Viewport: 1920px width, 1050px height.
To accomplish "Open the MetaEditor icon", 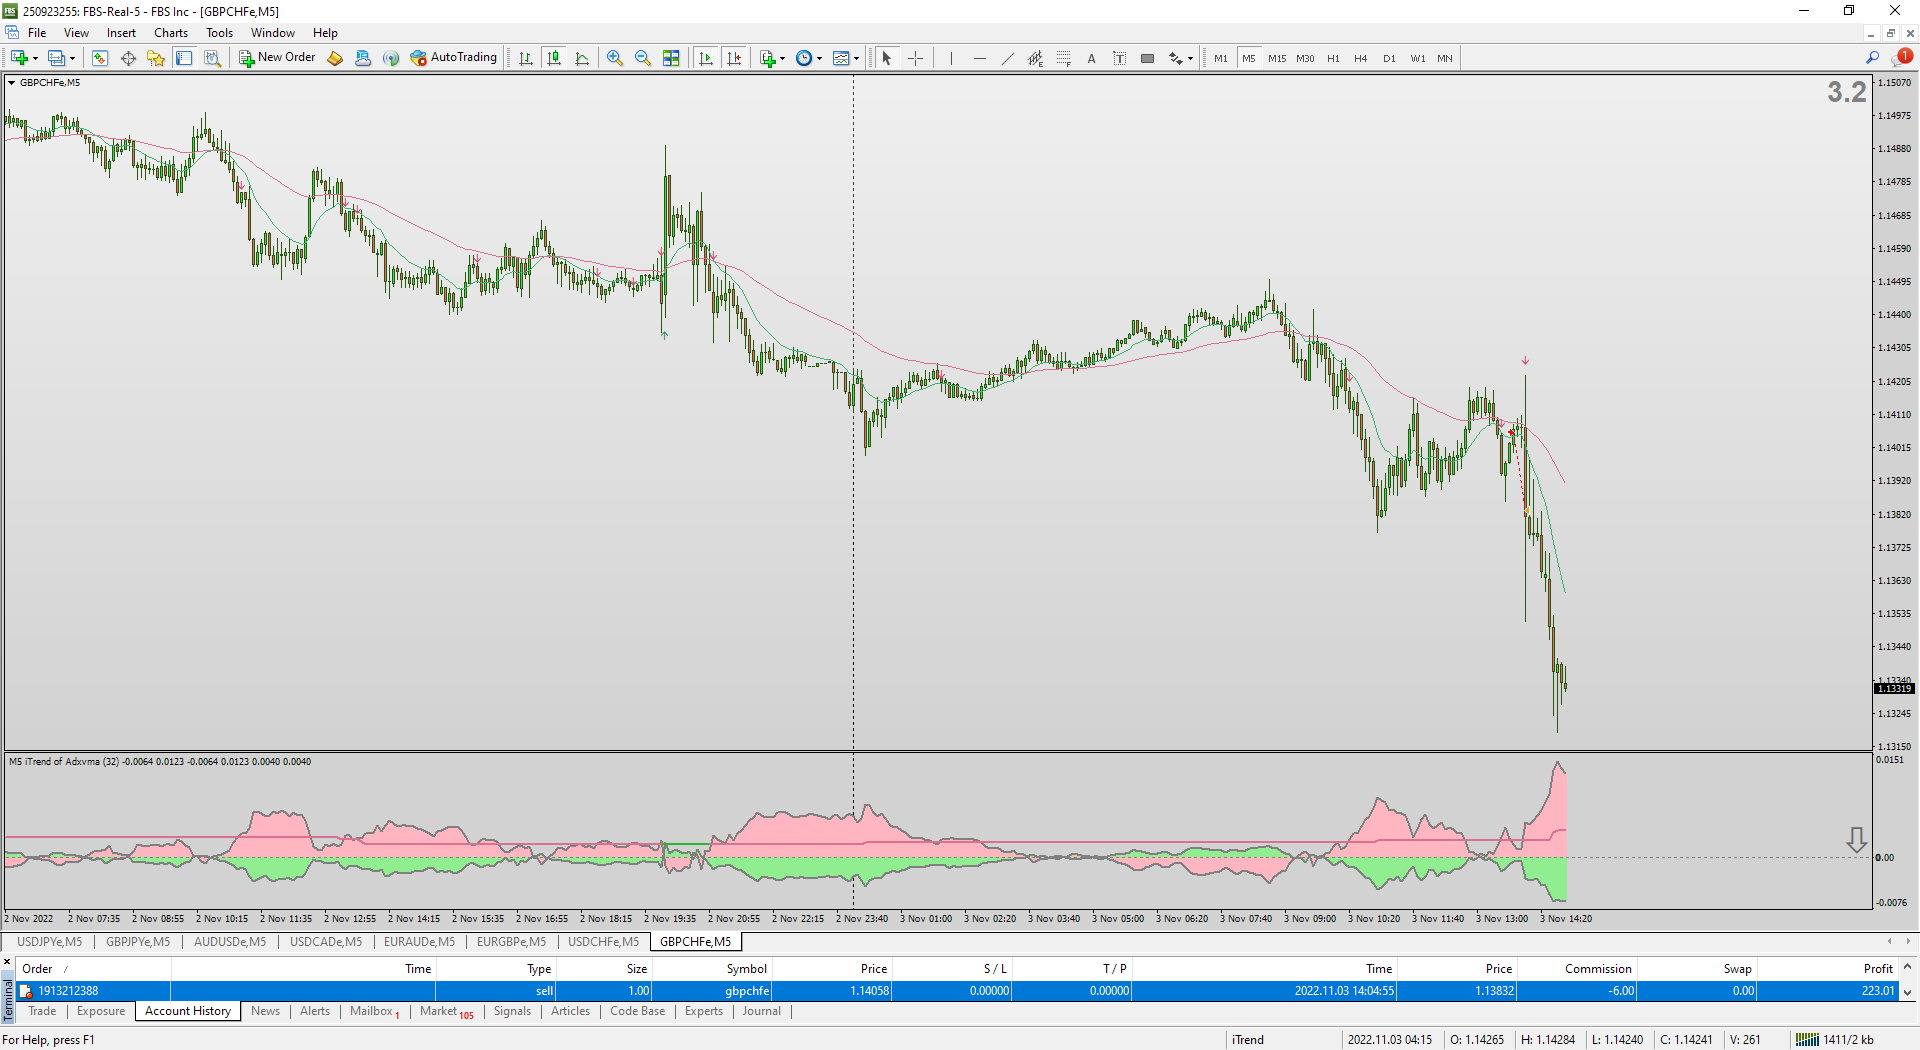I will click(x=335, y=58).
